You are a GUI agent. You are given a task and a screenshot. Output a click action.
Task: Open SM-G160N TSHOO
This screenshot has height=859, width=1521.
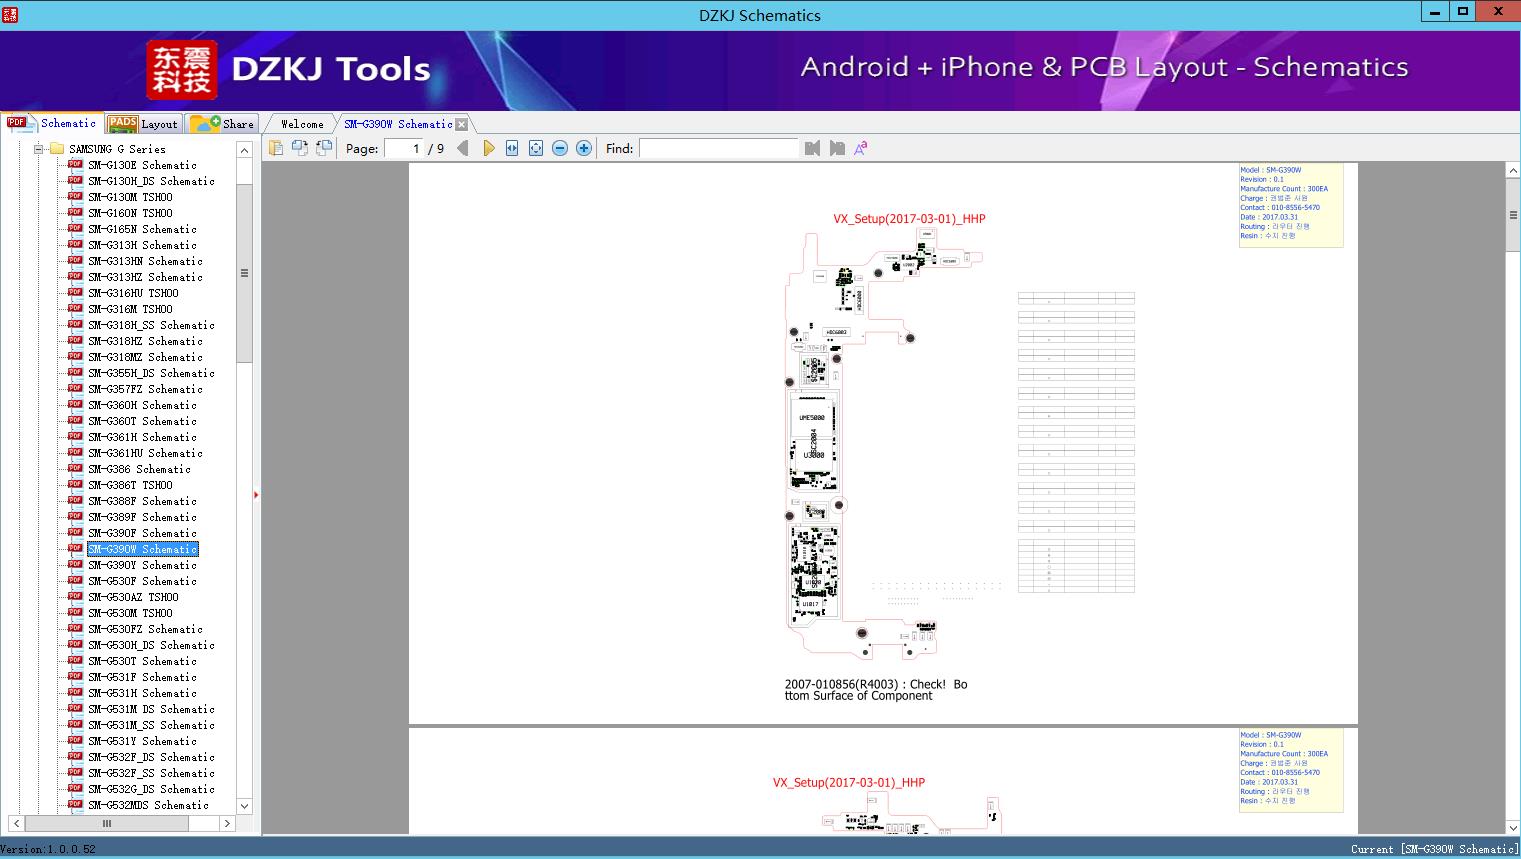[x=130, y=213]
